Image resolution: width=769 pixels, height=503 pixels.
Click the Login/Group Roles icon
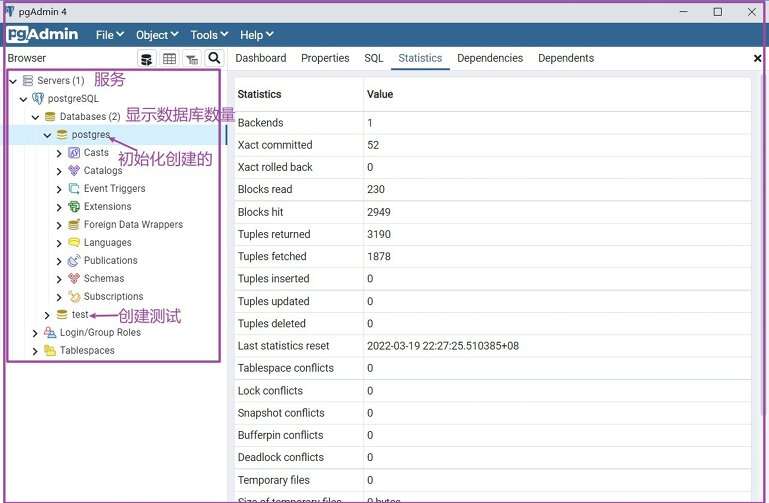pyautogui.click(x=50, y=332)
